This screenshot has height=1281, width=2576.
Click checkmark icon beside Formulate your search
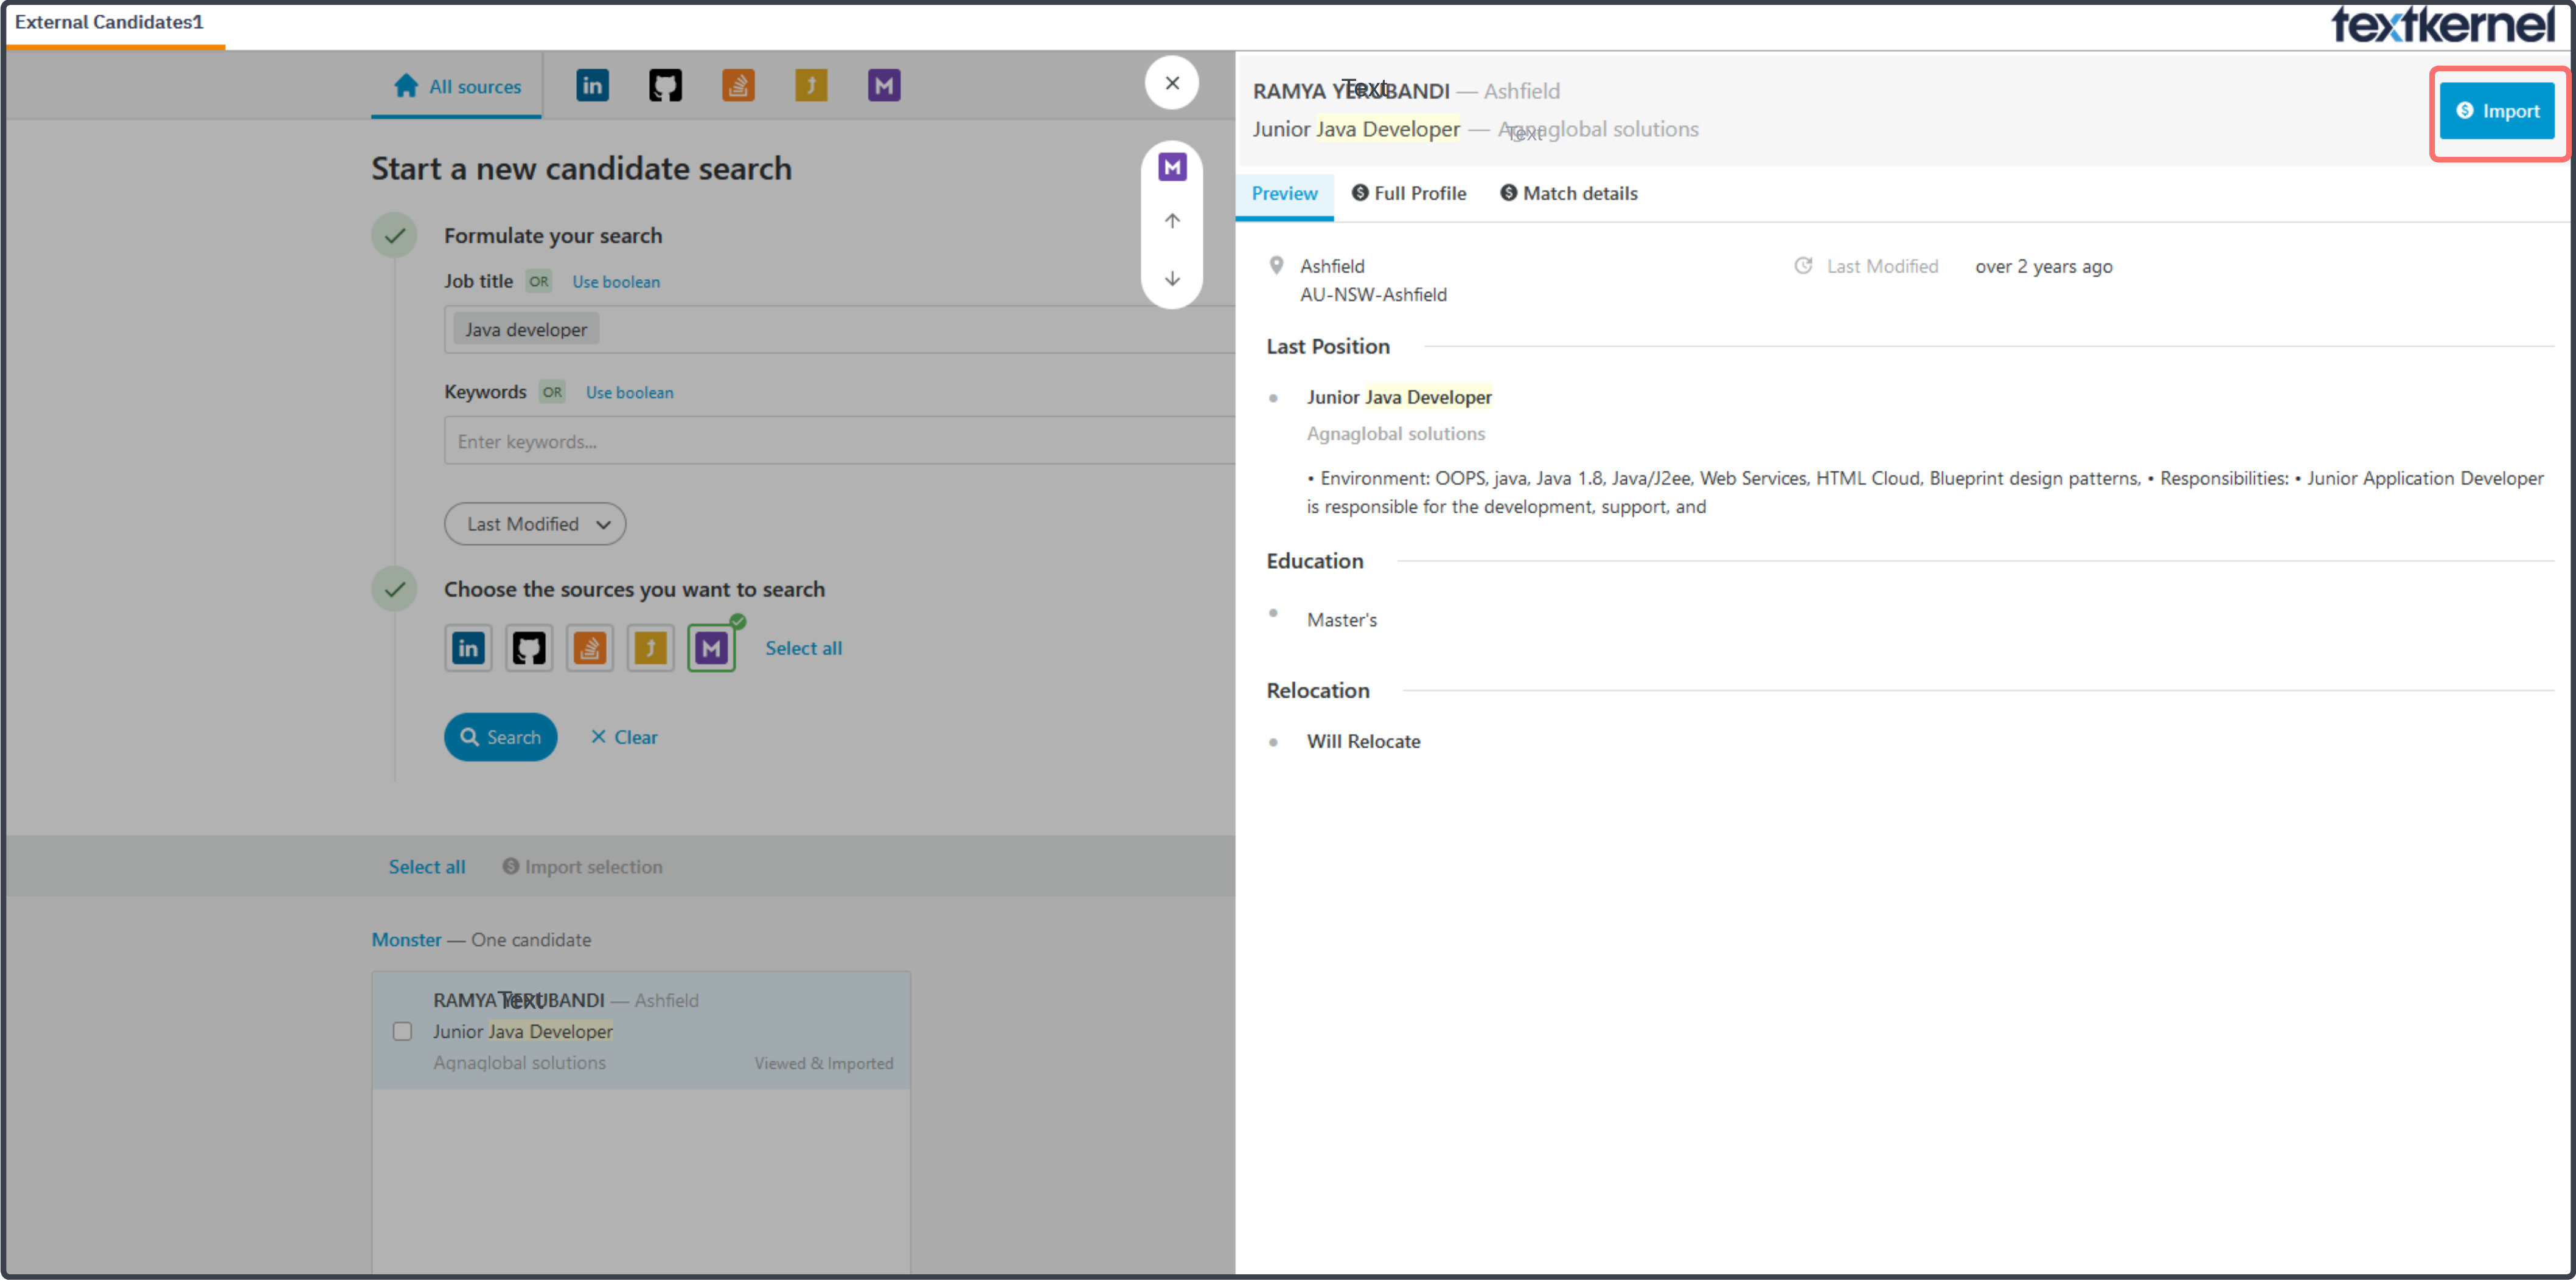pos(395,236)
